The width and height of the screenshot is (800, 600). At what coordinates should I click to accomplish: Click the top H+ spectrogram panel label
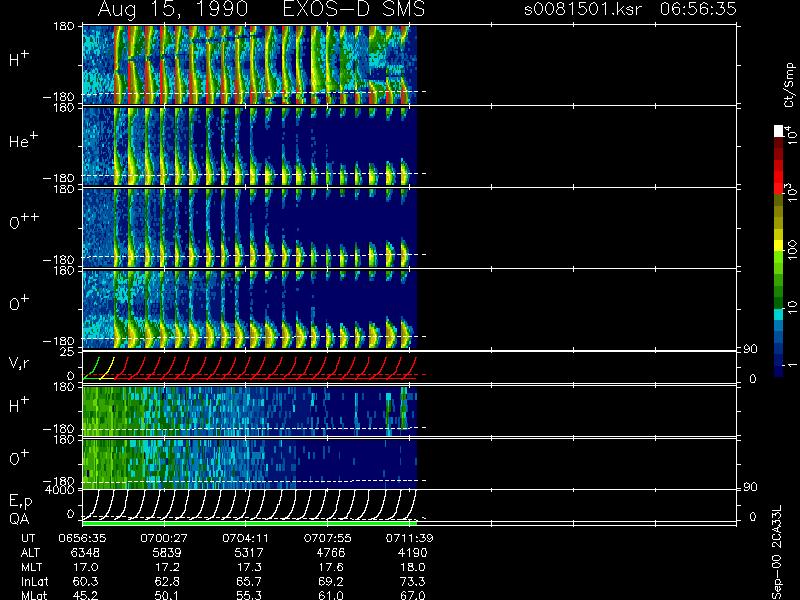[x=19, y=59]
